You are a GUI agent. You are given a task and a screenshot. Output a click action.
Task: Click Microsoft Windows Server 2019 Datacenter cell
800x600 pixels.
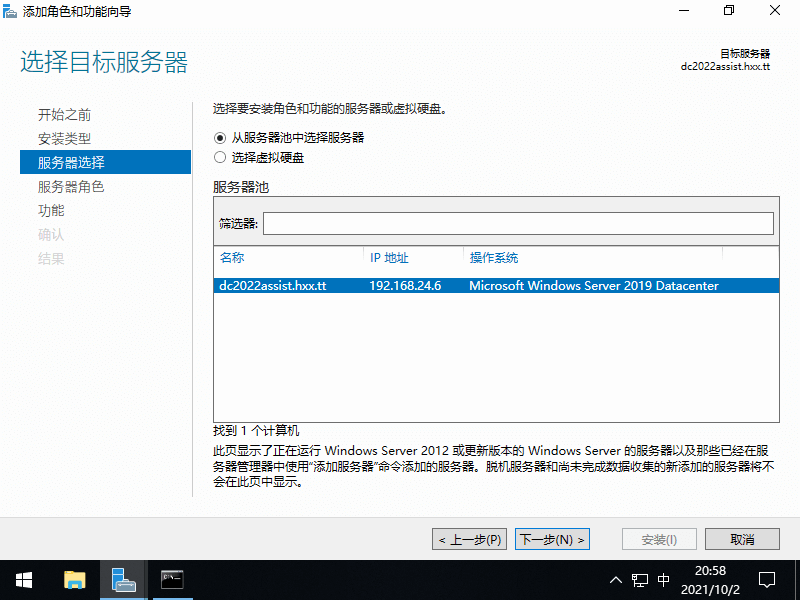594,286
